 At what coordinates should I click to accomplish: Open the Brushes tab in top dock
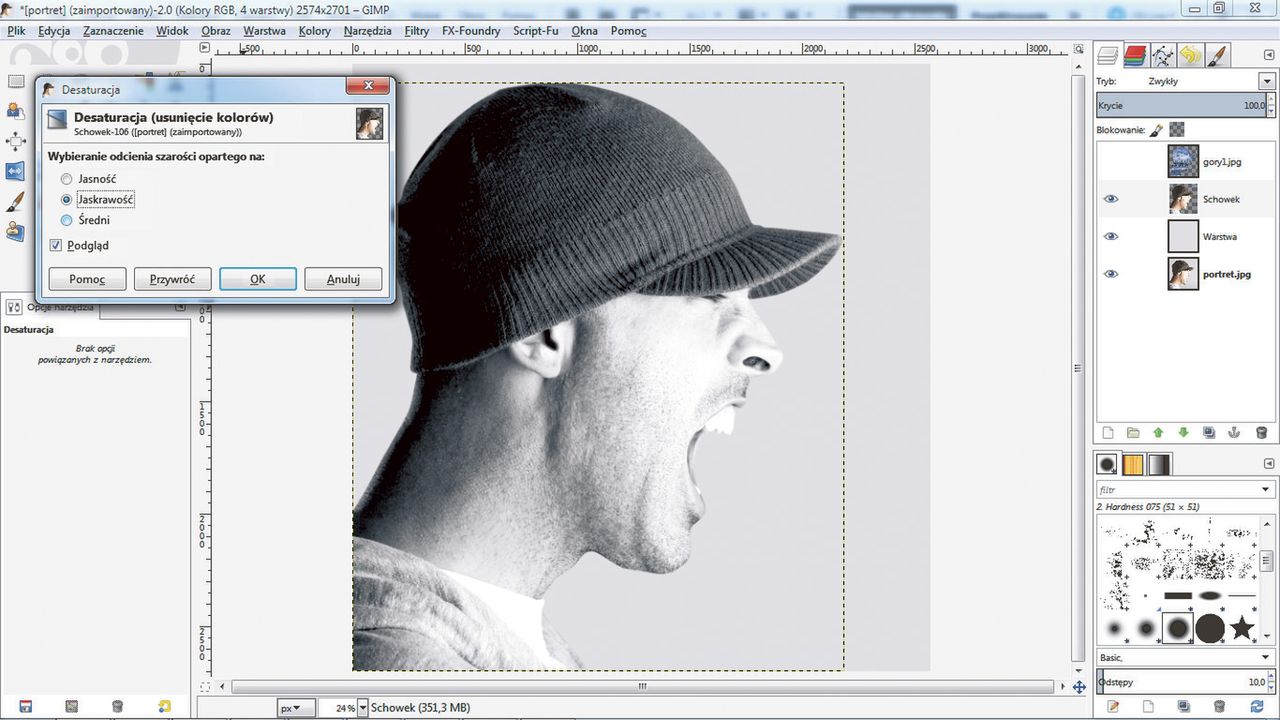[1216, 55]
